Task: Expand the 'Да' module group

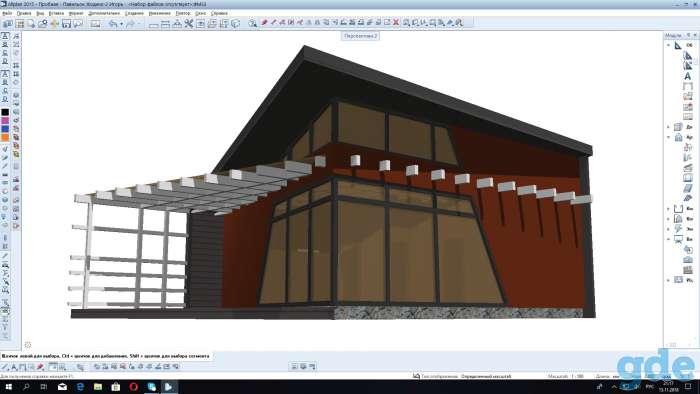Action: (x=668, y=127)
